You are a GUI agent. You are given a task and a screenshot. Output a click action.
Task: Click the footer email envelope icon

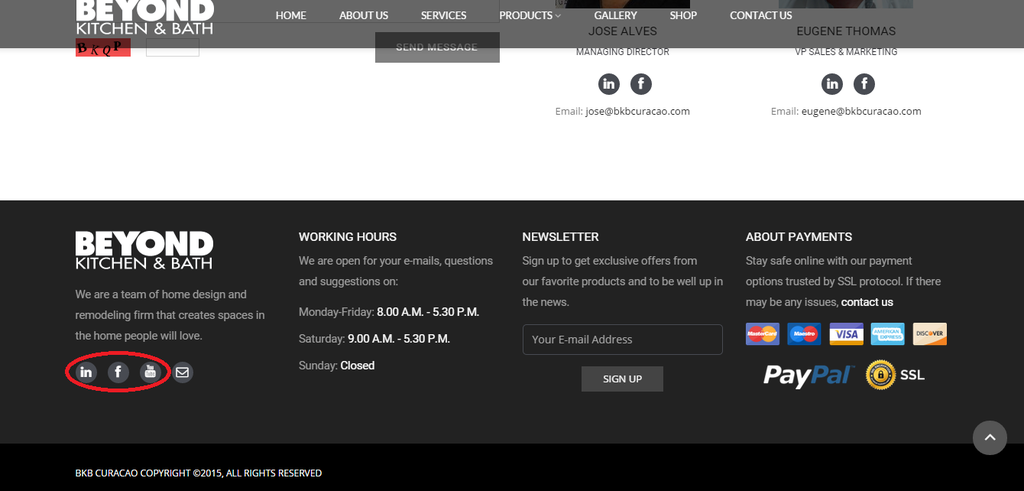[x=182, y=372]
